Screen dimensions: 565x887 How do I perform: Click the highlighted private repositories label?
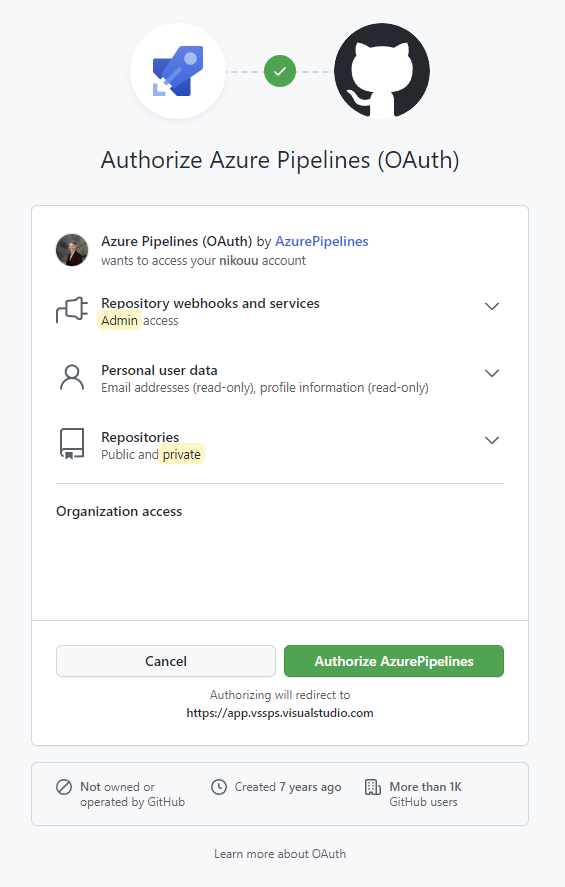click(182, 454)
